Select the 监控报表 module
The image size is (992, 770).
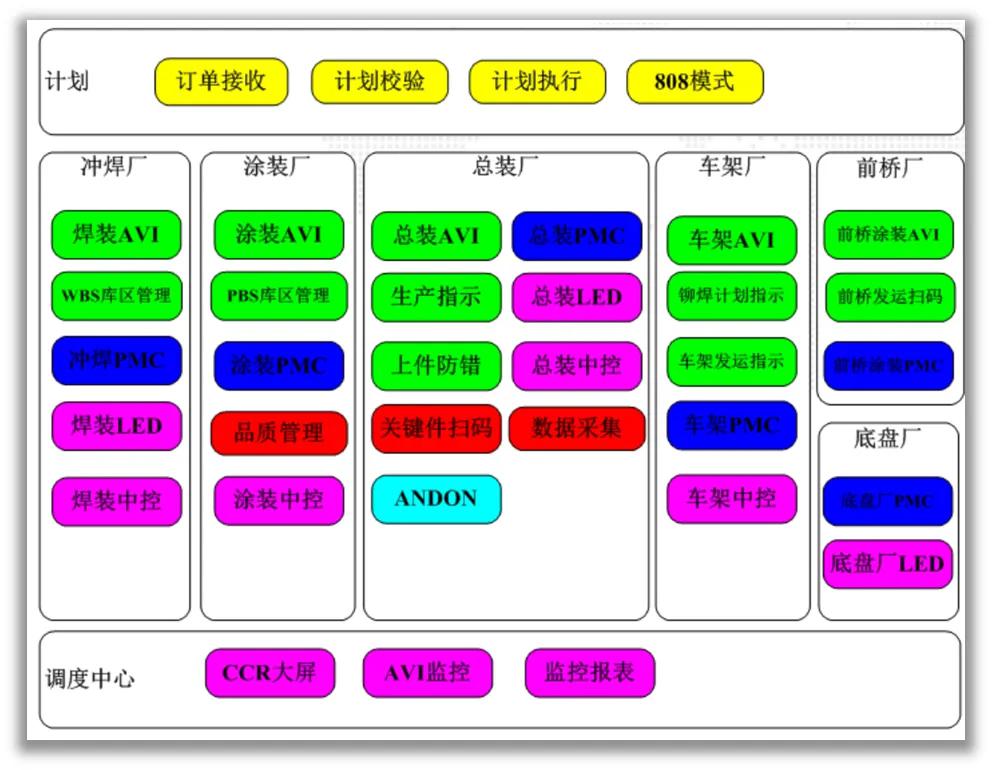(588, 672)
